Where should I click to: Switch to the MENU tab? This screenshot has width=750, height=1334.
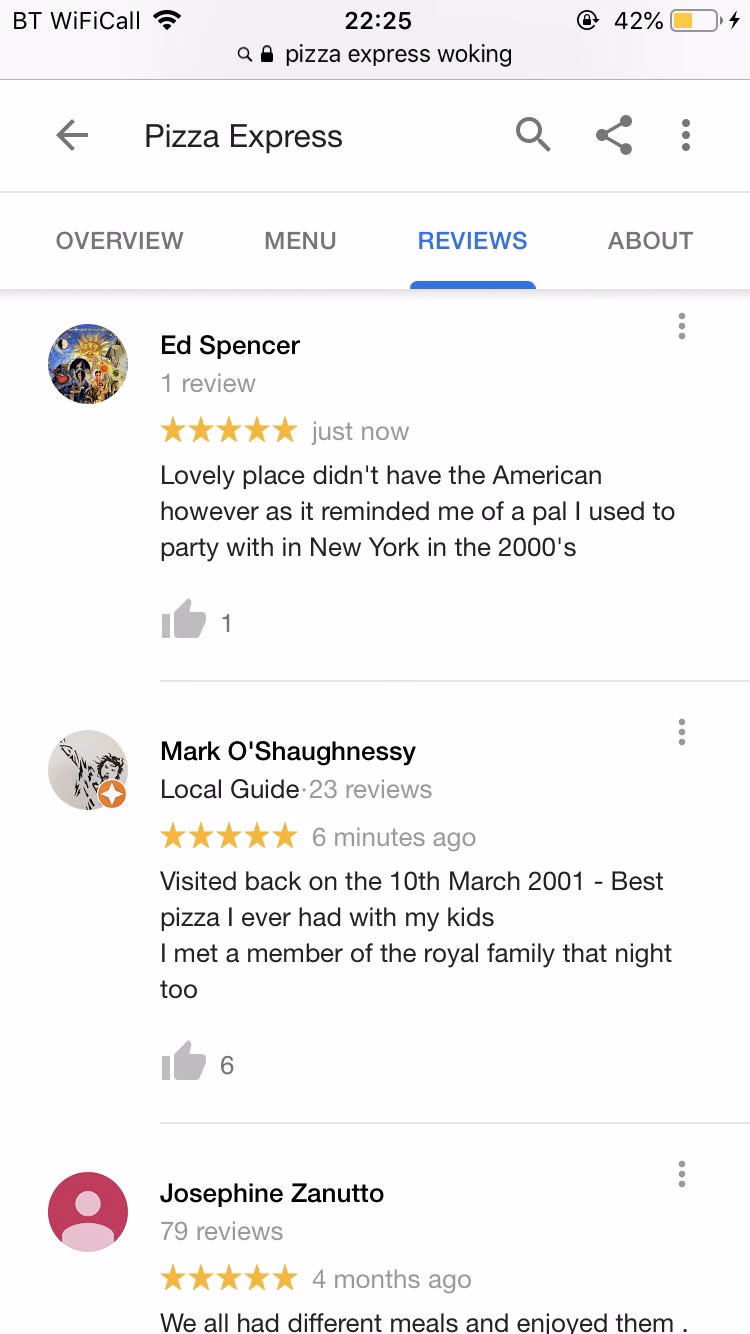pyautogui.click(x=300, y=240)
